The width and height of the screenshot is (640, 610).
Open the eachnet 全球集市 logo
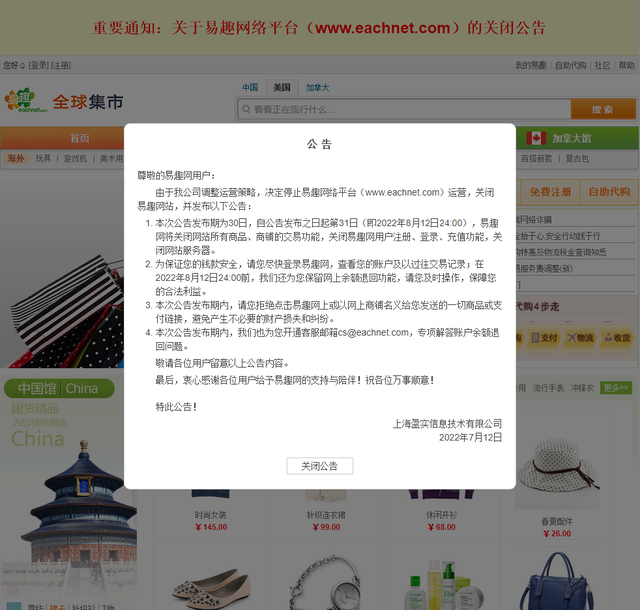[64, 101]
